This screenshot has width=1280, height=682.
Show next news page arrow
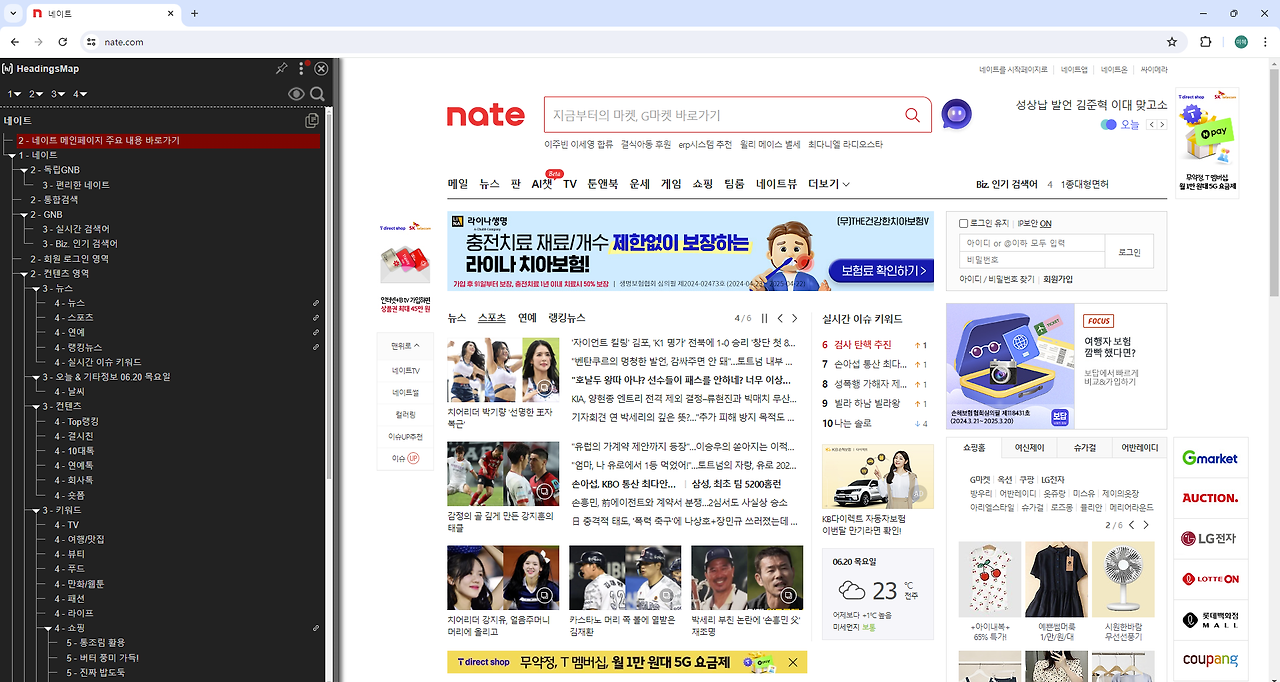pyautogui.click(x=795, y=319)
